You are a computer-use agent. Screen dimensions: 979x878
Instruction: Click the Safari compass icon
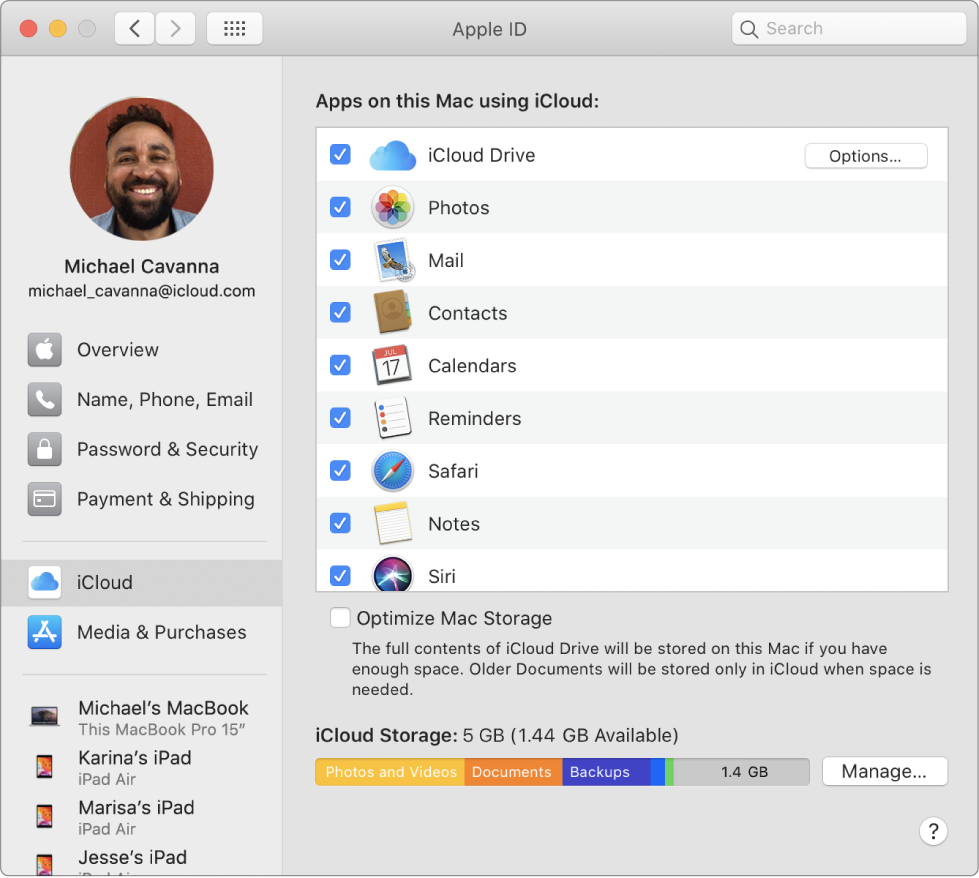(x=392, y=471)
